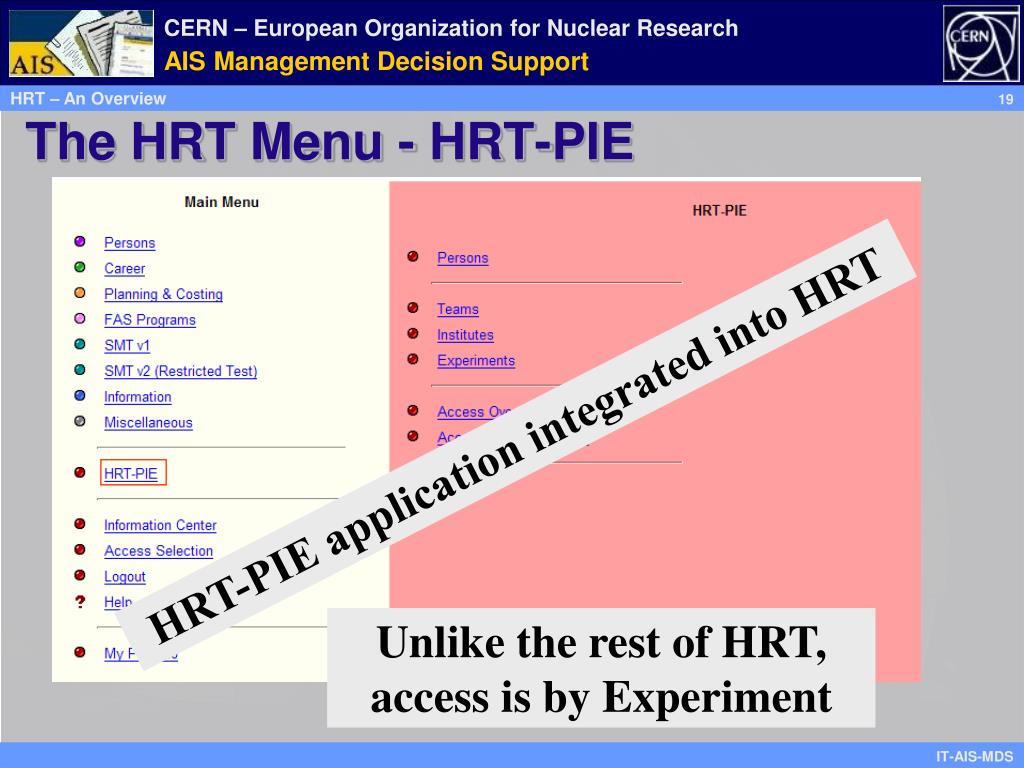Open the Institutes link
The image size is (1024, 768).
pyautogui.click(x=465, y=335)
